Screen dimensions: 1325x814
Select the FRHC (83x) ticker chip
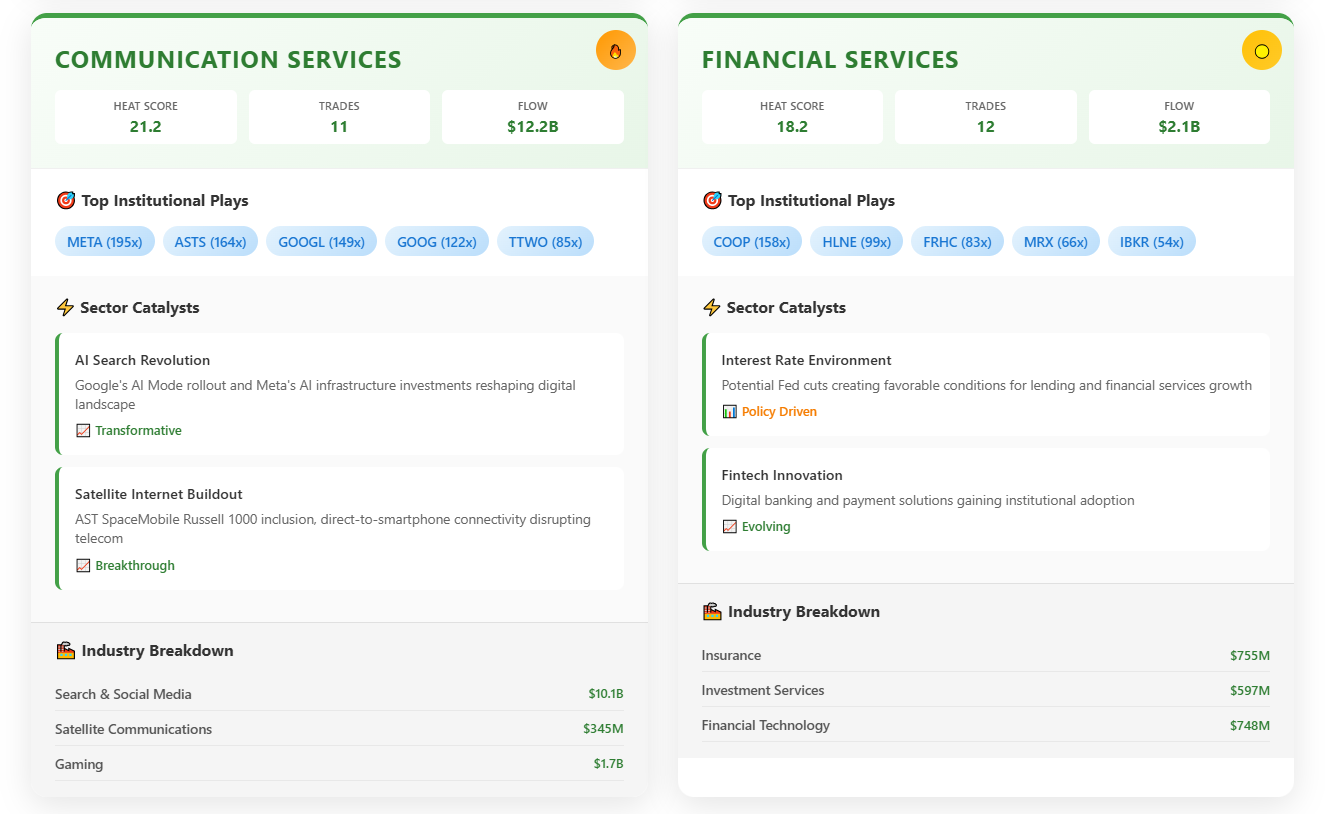click(957, 242)
